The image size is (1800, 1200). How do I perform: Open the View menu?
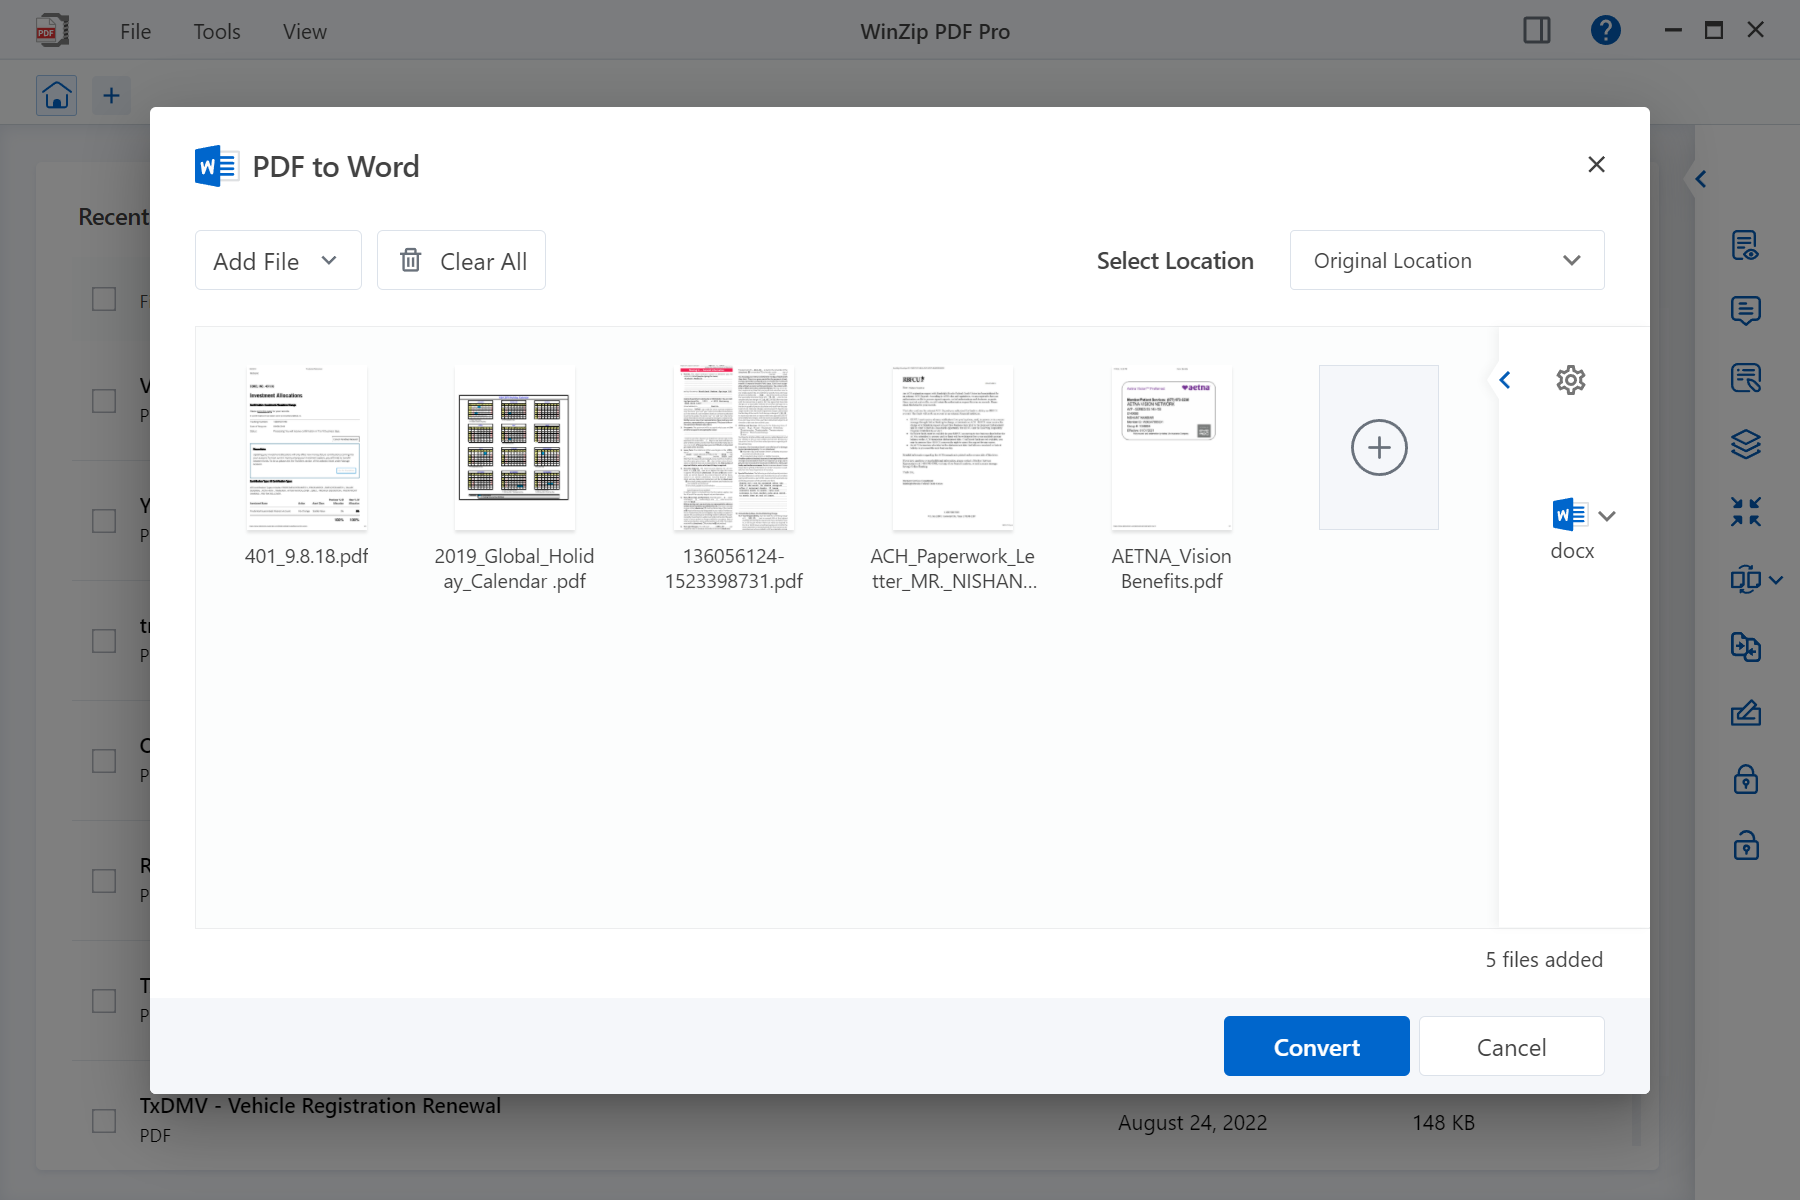point(305,31)
